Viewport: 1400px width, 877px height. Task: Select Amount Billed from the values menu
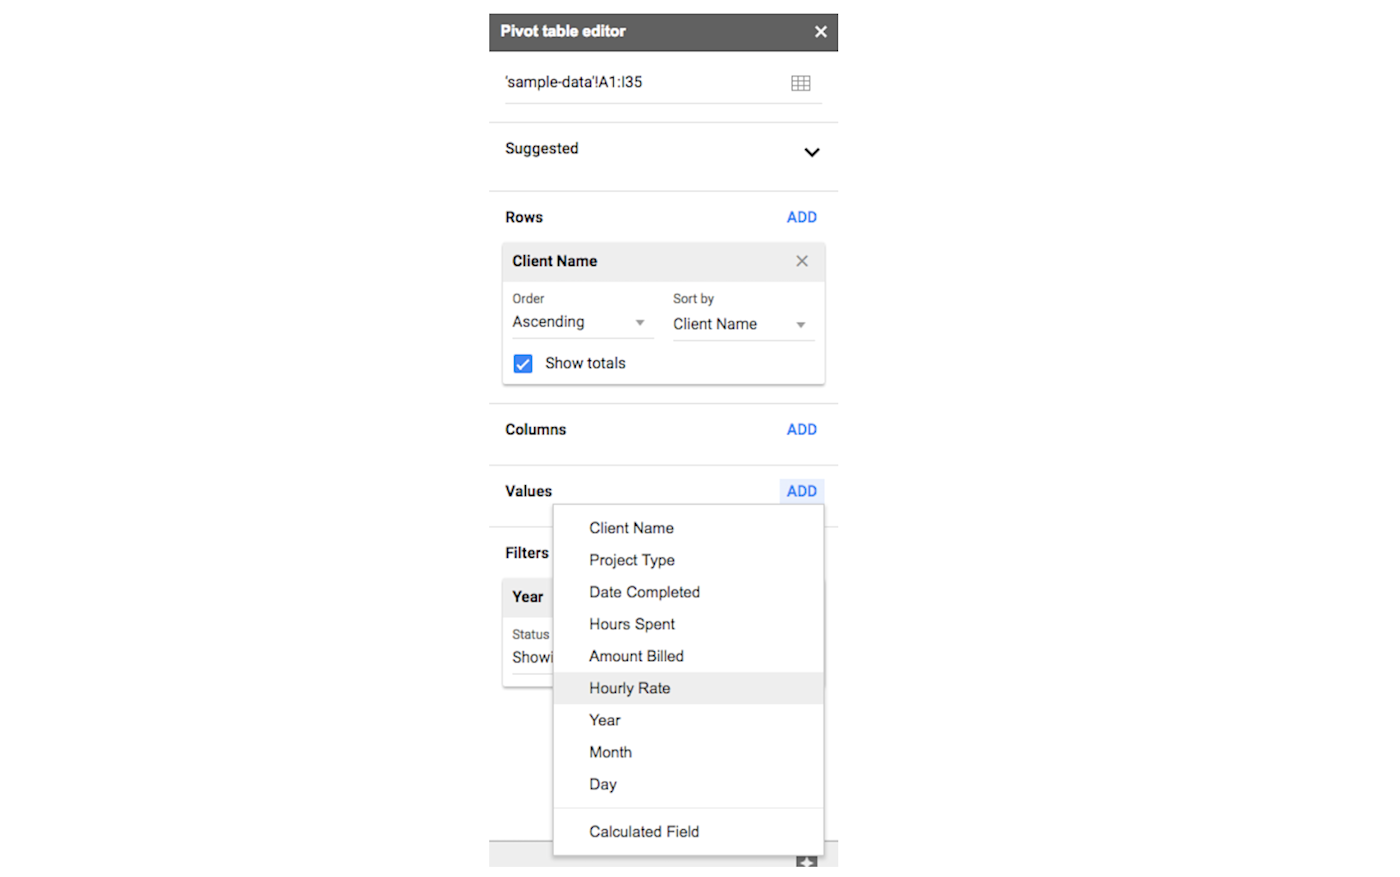637,656
